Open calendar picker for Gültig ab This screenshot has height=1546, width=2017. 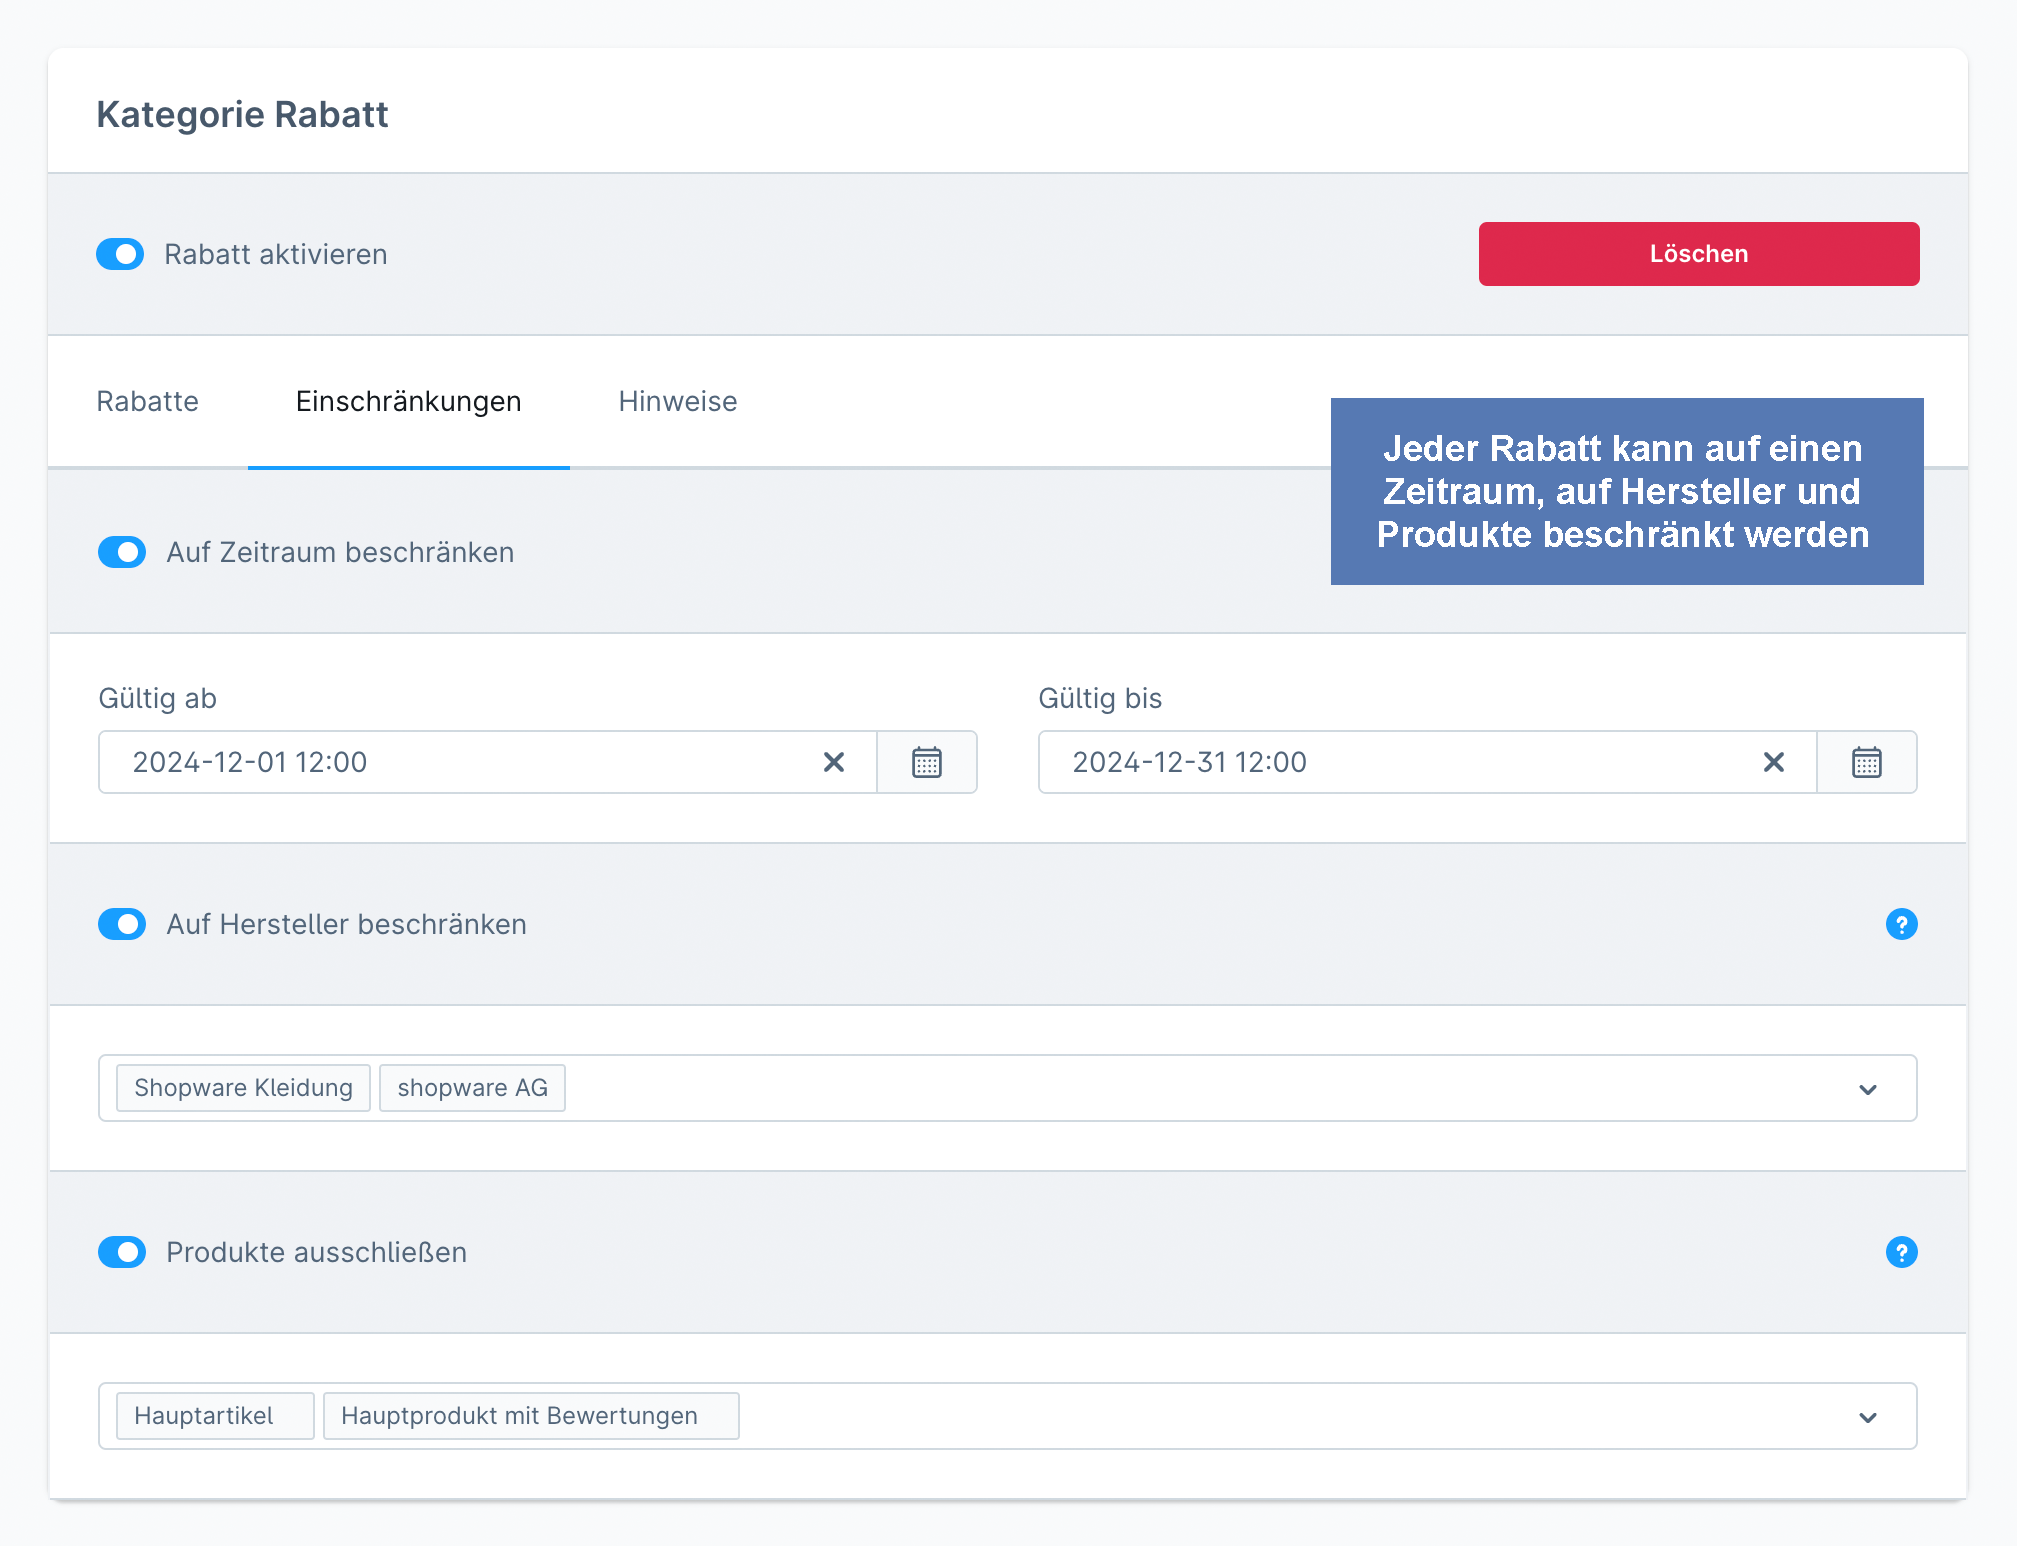[x=927, y=762]
